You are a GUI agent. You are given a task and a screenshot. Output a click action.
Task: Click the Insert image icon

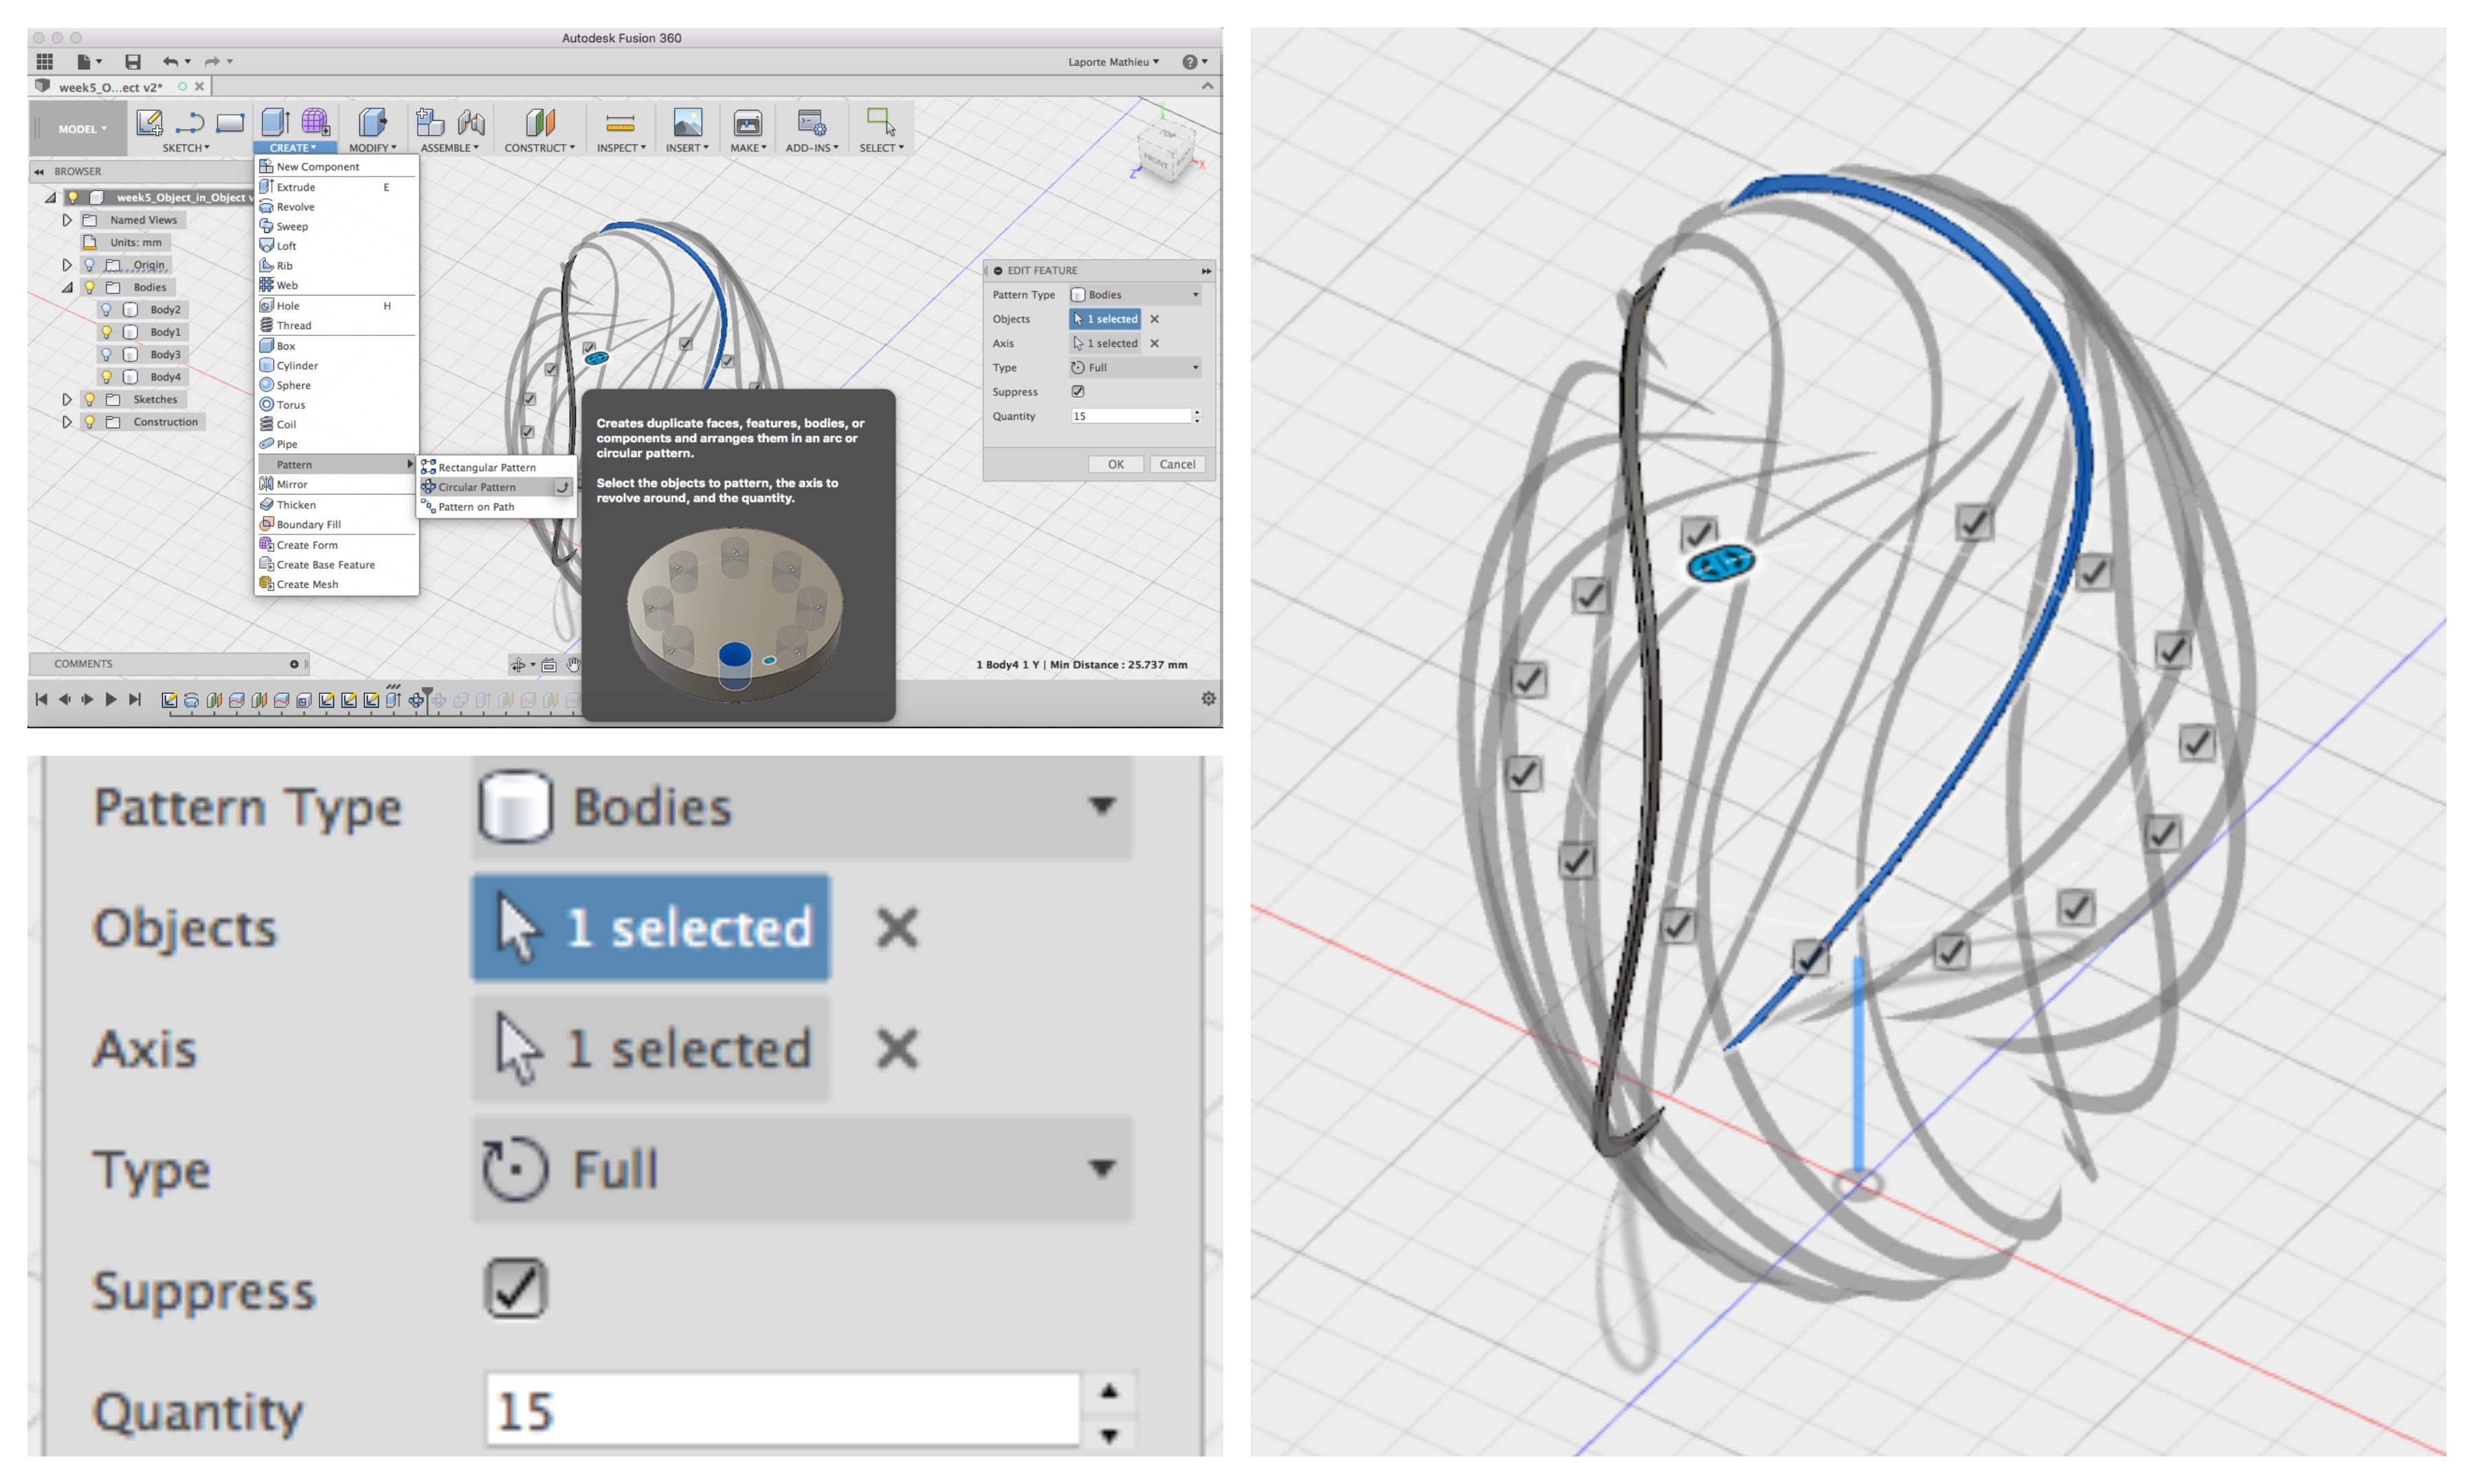(687, 122)
